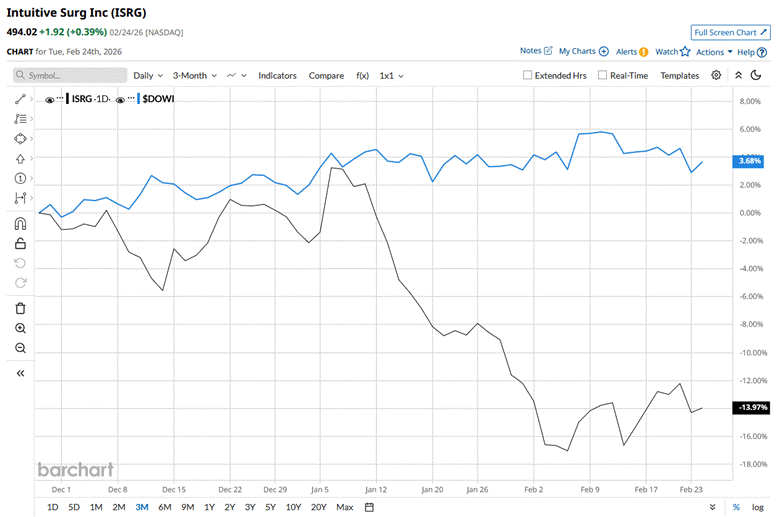780x517 pixels.
Task: Select the 6M range tab
Action: tap(165, 507)
